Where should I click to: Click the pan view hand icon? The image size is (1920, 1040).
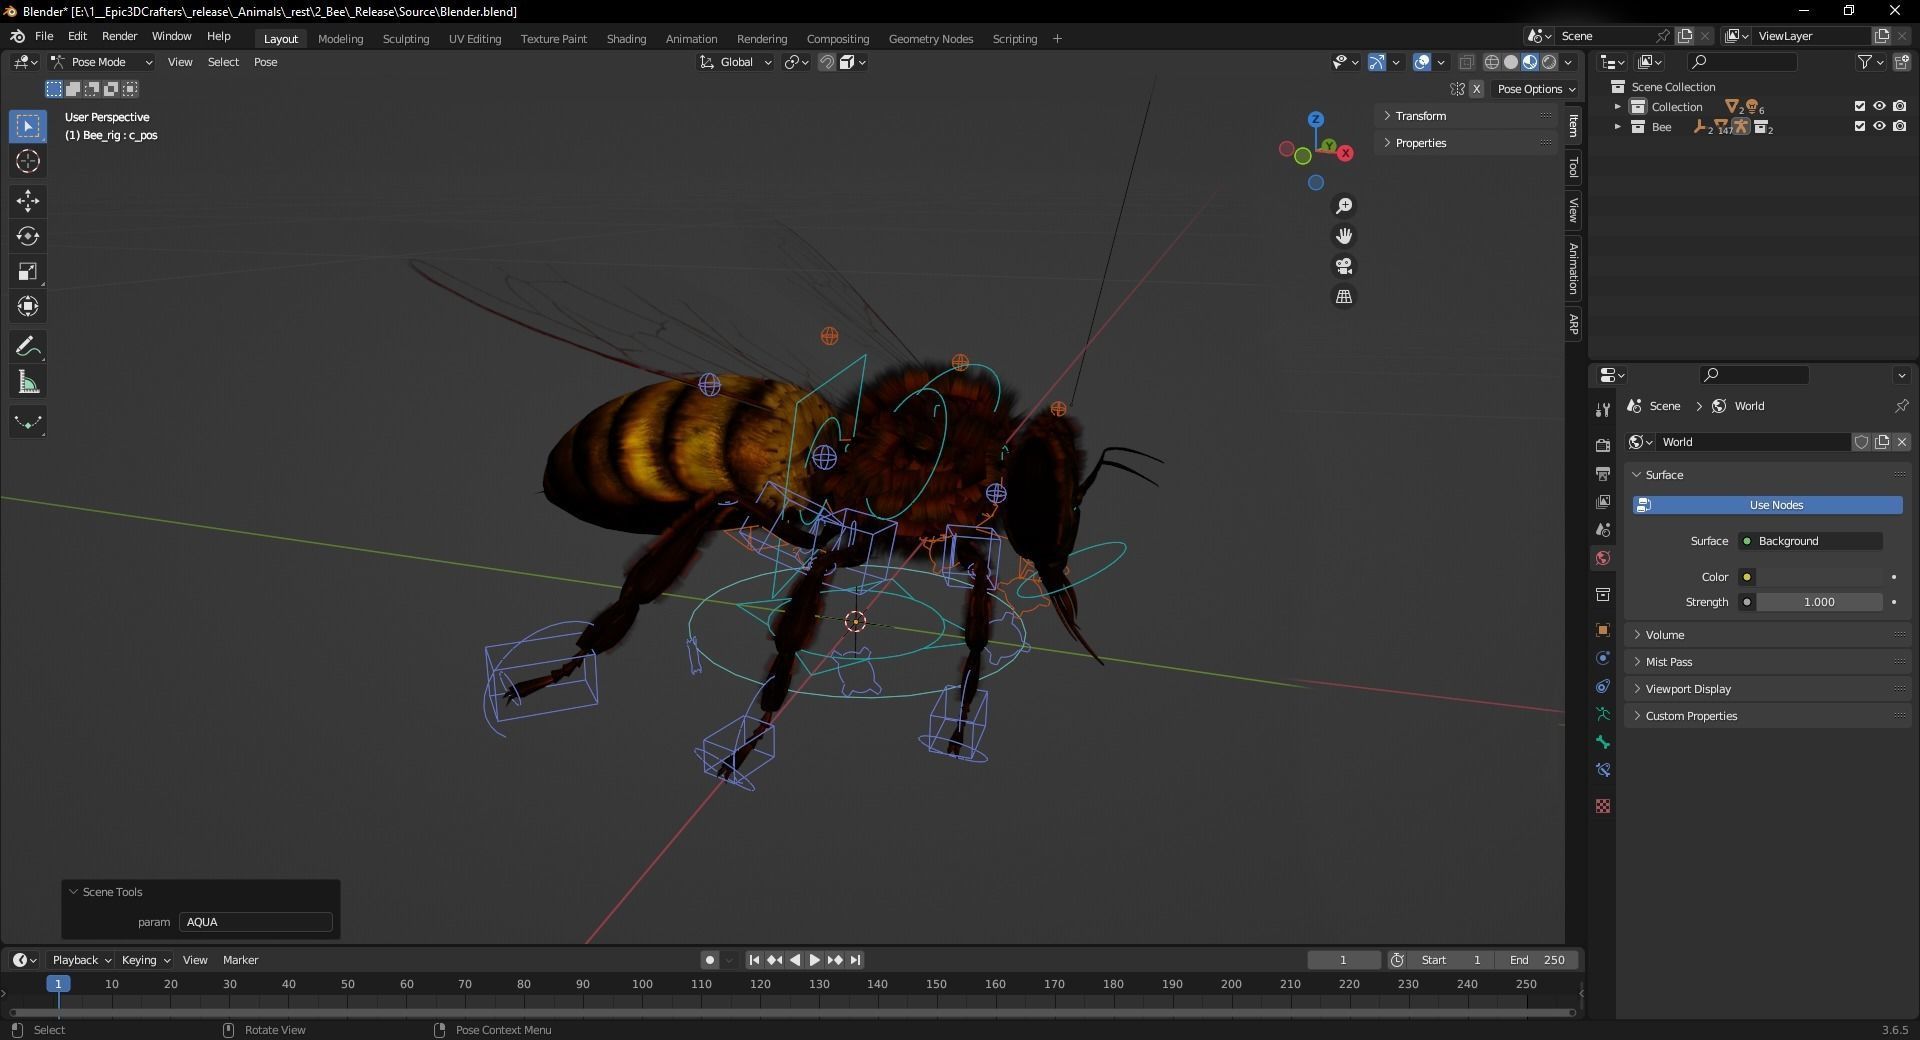(1344, 236)
